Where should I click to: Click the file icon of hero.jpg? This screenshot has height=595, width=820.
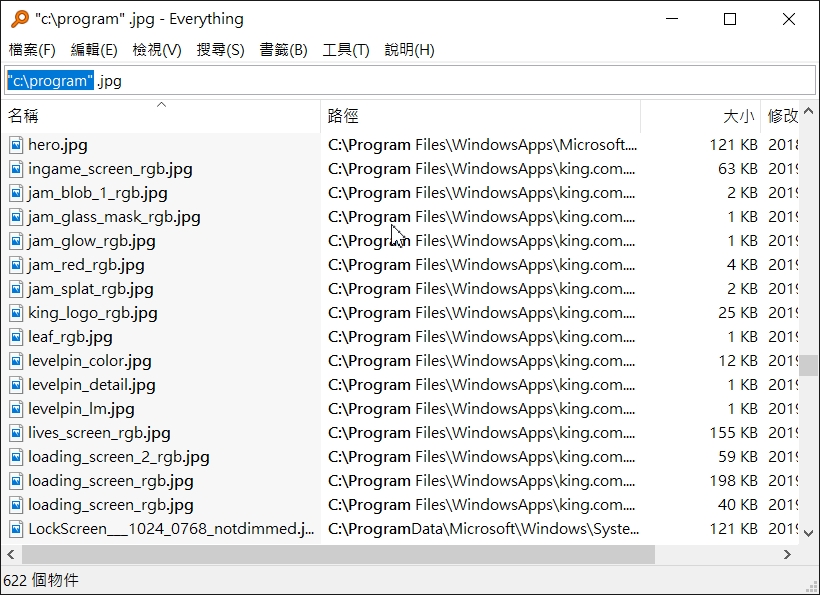click(16, 145)
